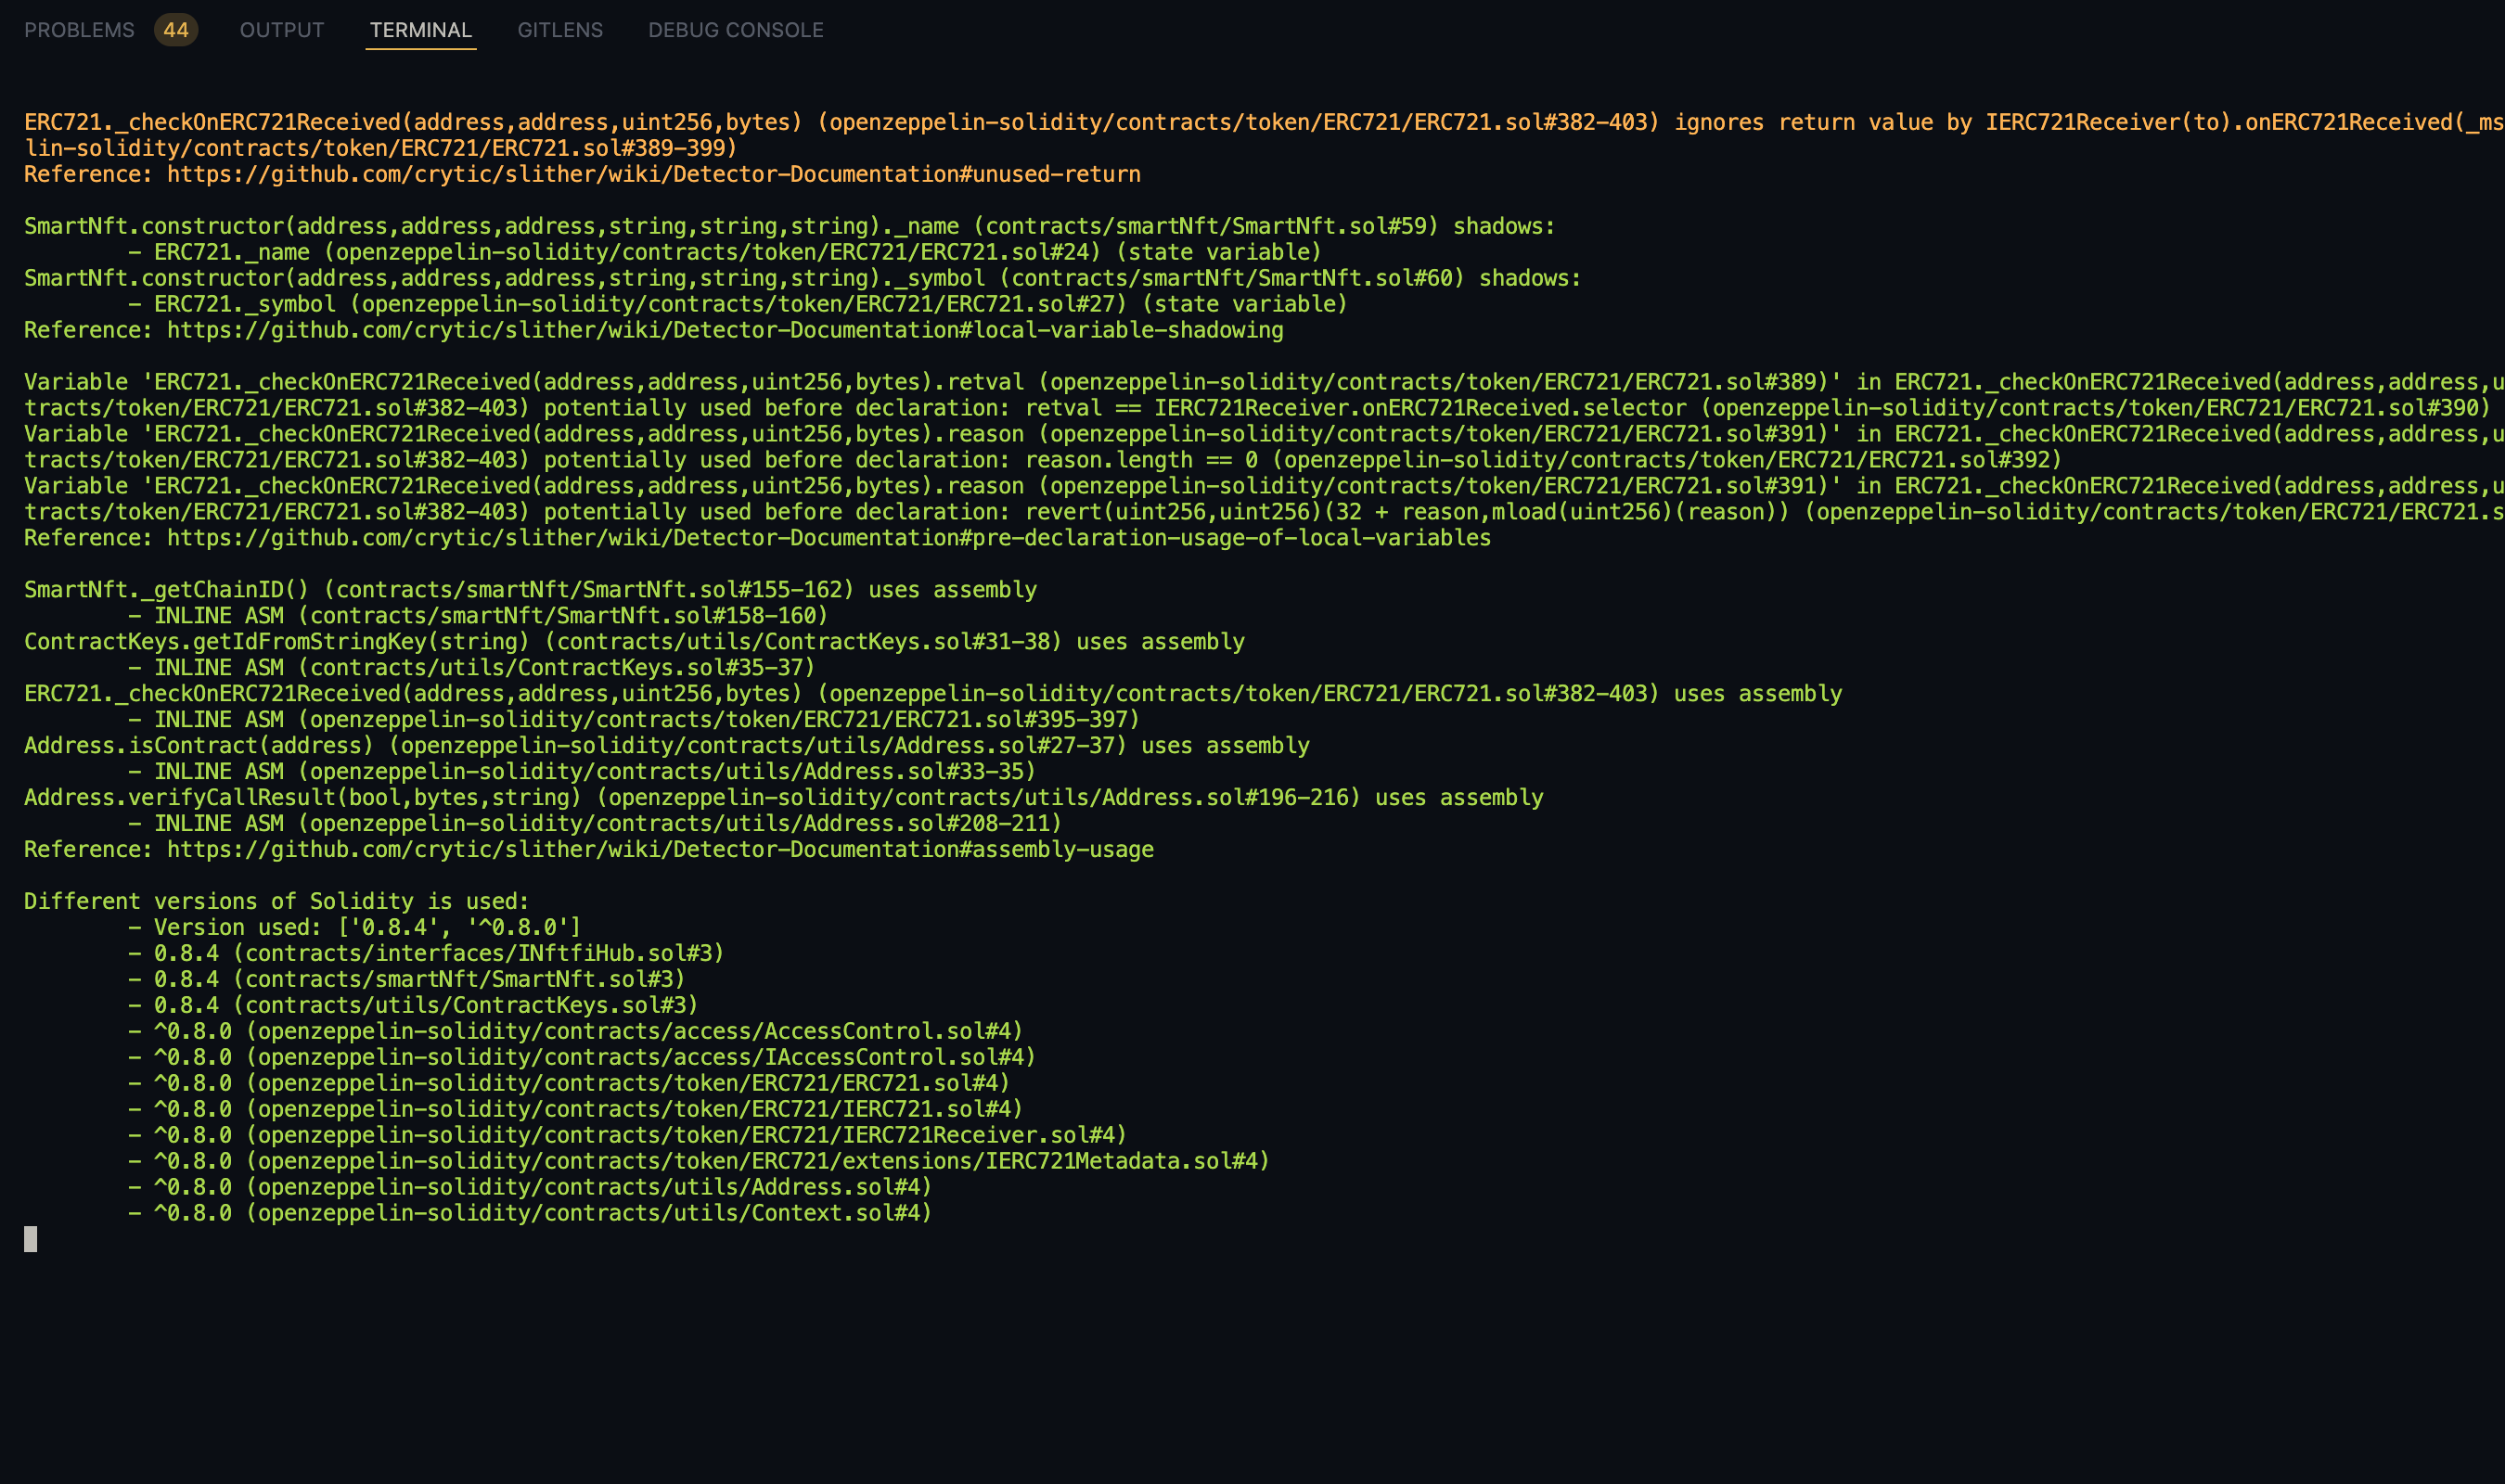The width and height of the screenshot is (2505, 1484).
Task: Click the ContractKeys.getIdFromStringKey uses assembly line
Action: [635, 642]
